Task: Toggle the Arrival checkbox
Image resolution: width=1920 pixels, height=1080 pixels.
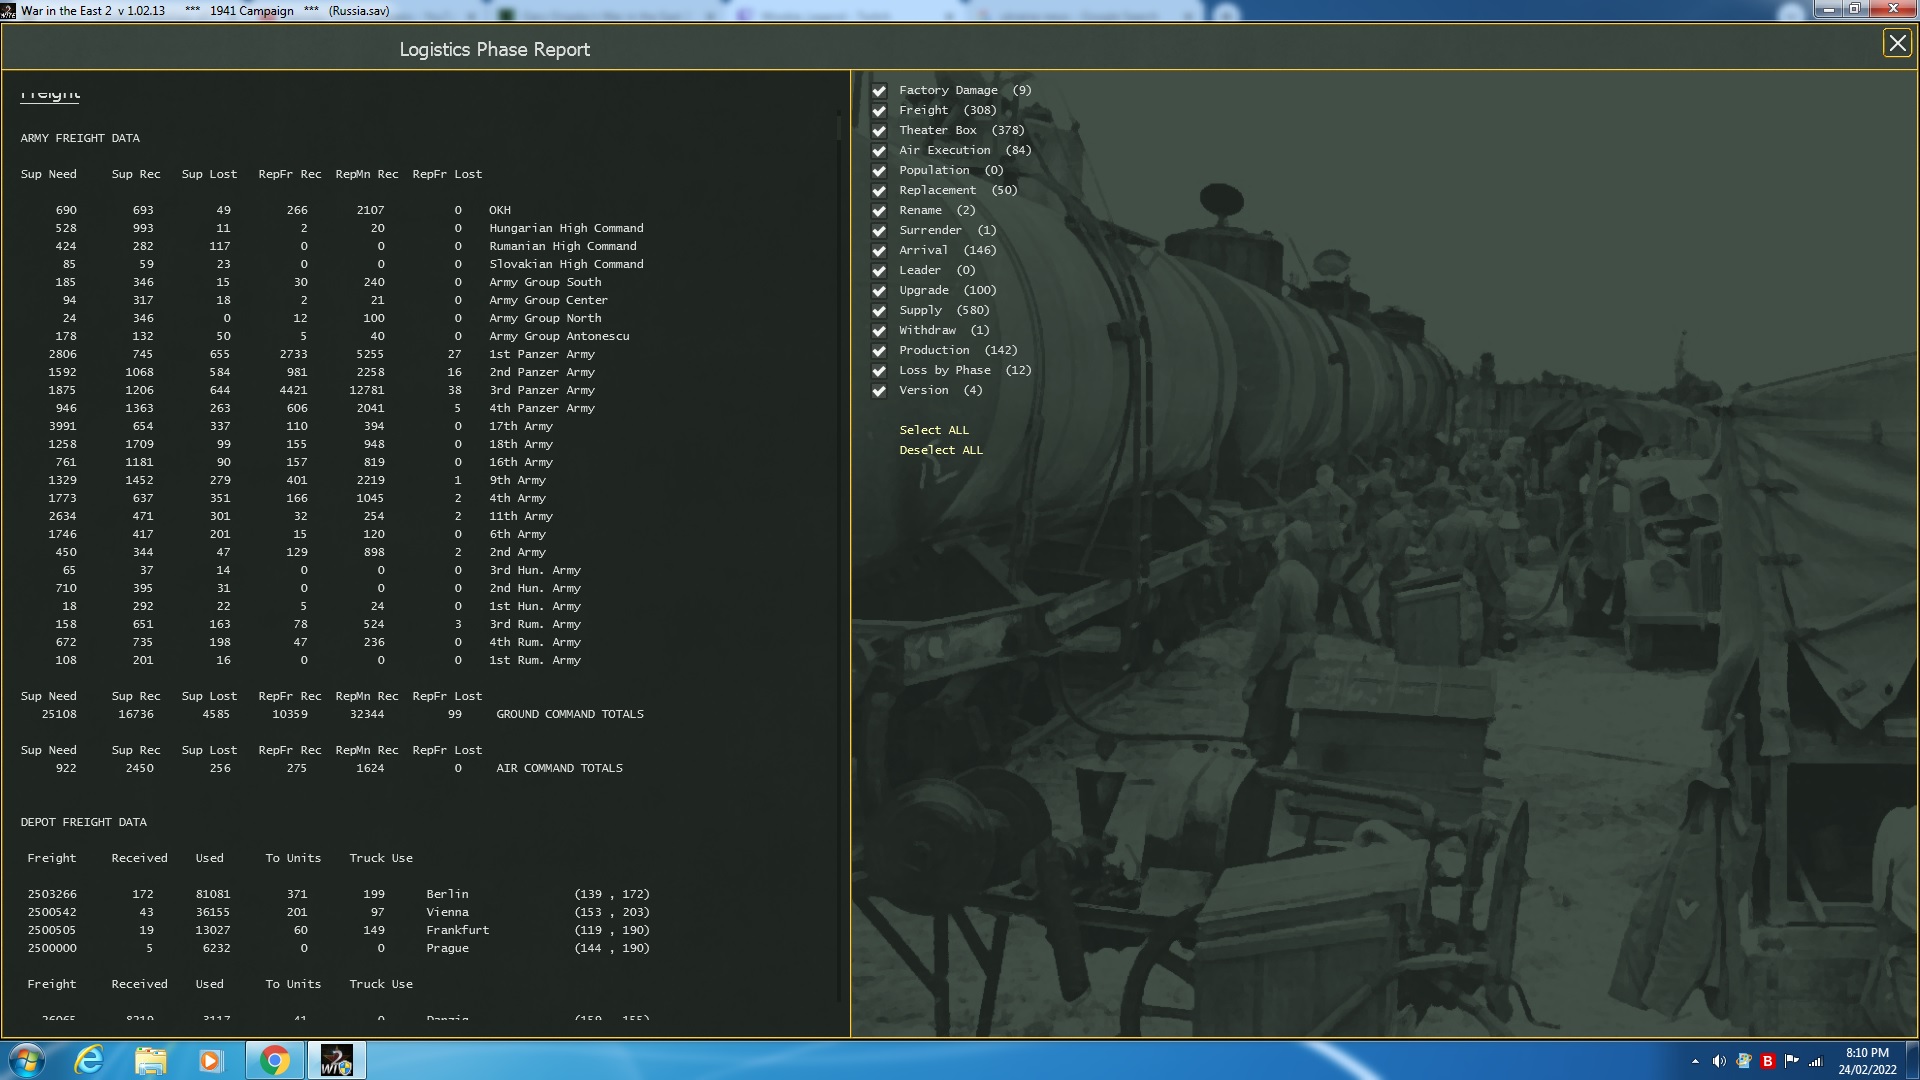Action: click(879, 251)
